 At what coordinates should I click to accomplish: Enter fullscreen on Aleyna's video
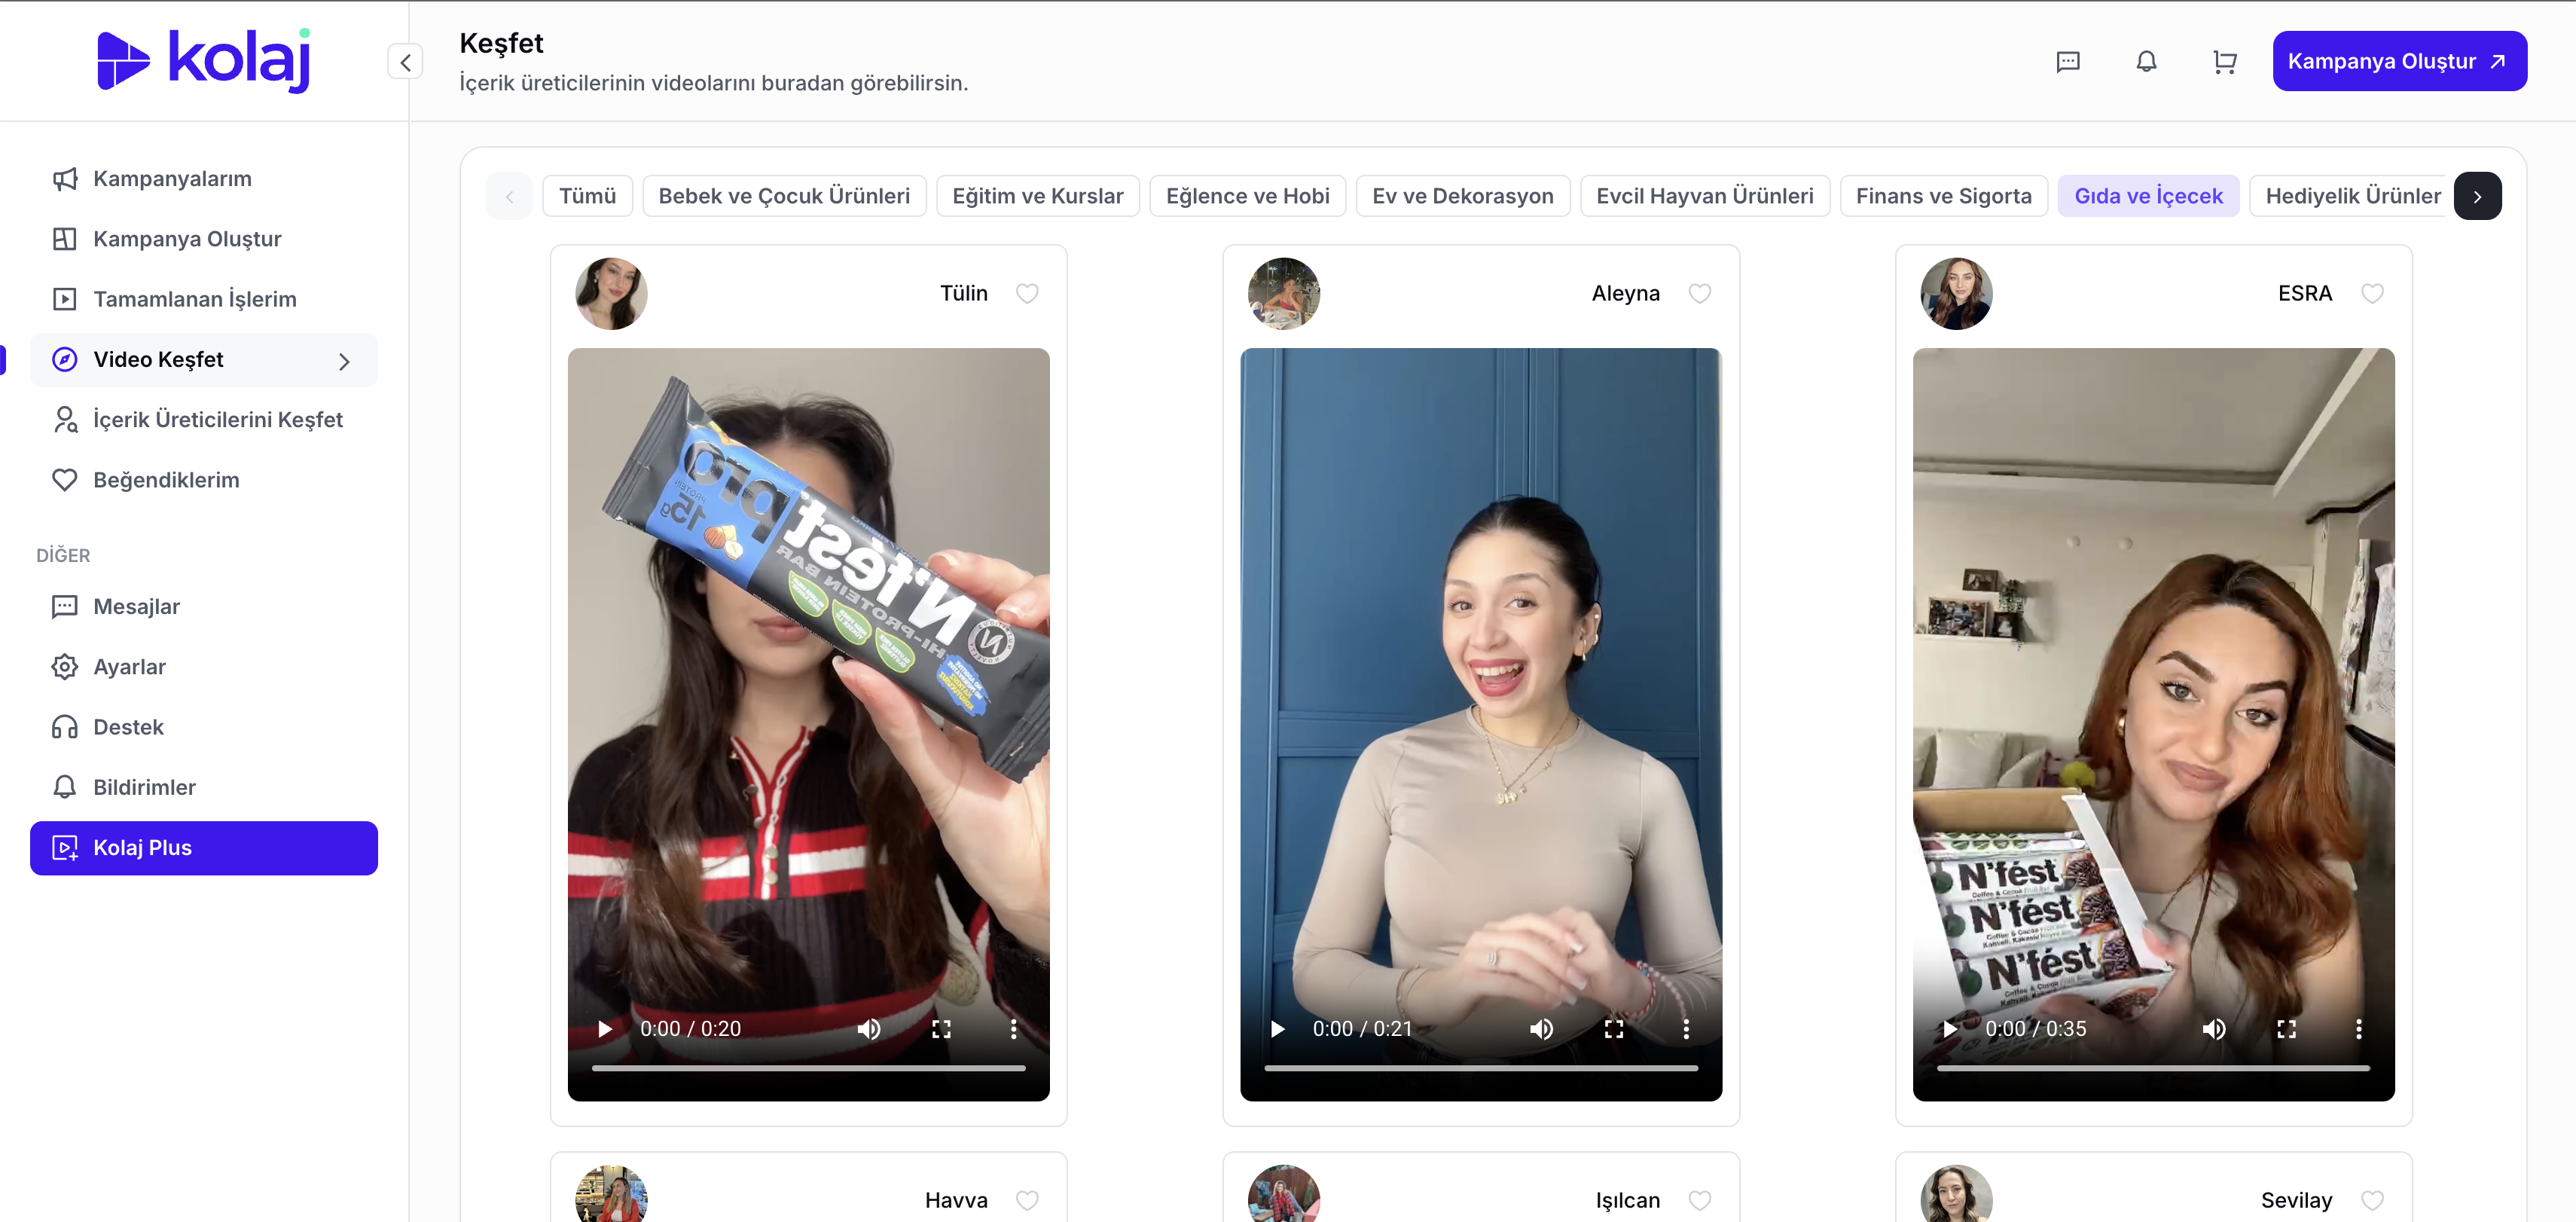(1614, 1029)
